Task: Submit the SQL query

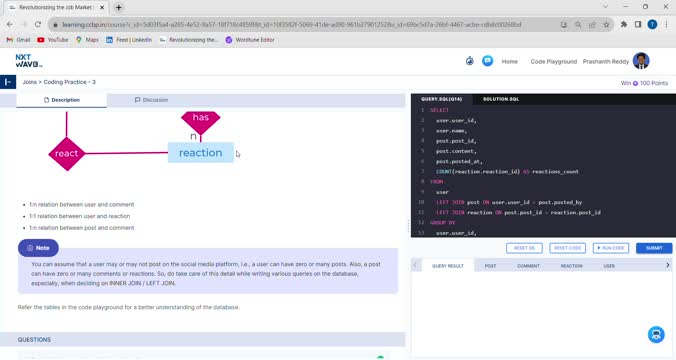Action: tap(654, 248)
